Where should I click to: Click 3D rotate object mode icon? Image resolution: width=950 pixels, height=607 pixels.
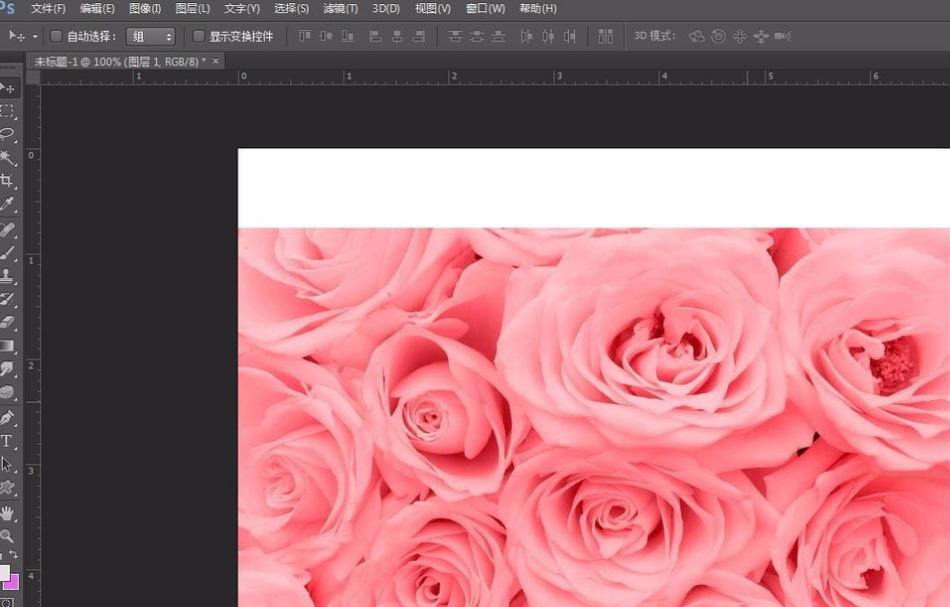point(696,36)
